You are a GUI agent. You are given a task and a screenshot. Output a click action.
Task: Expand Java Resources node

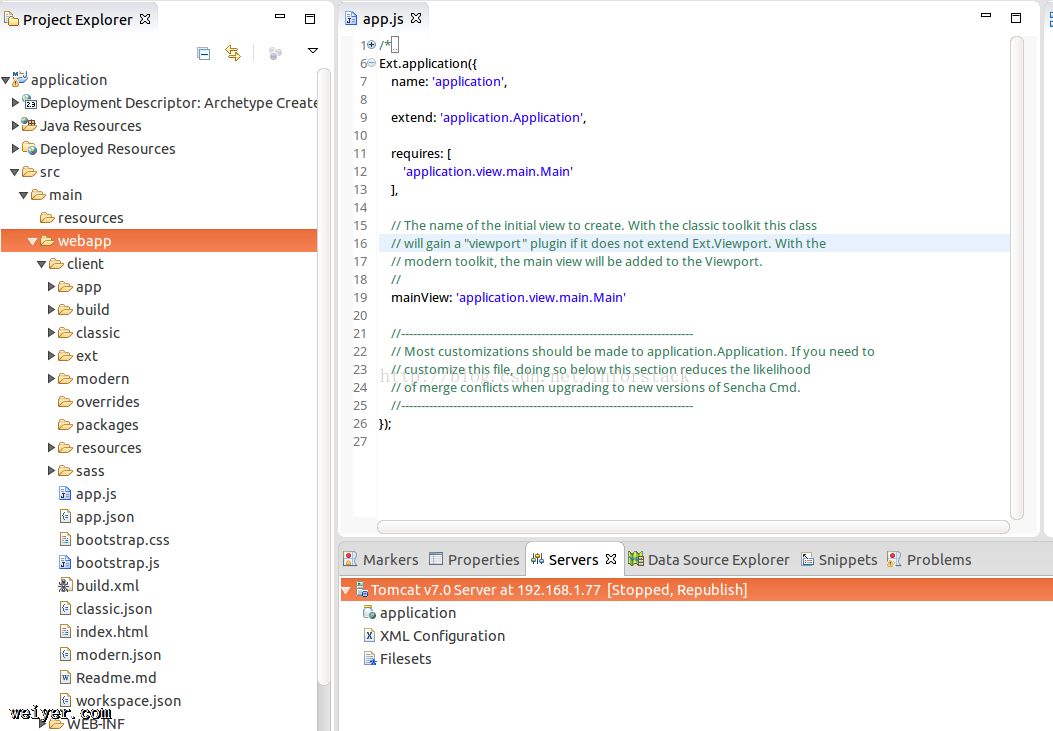15,126
